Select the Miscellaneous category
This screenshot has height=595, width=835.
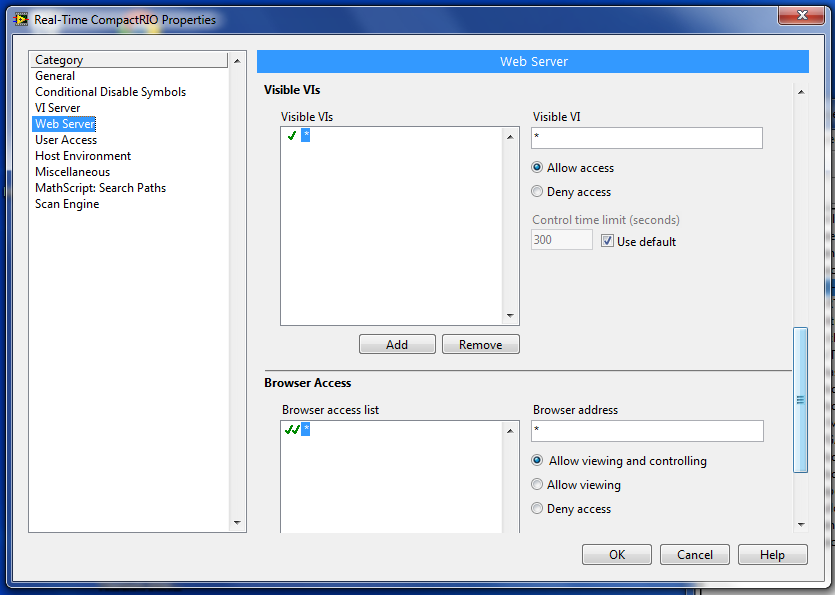[72, 172]
